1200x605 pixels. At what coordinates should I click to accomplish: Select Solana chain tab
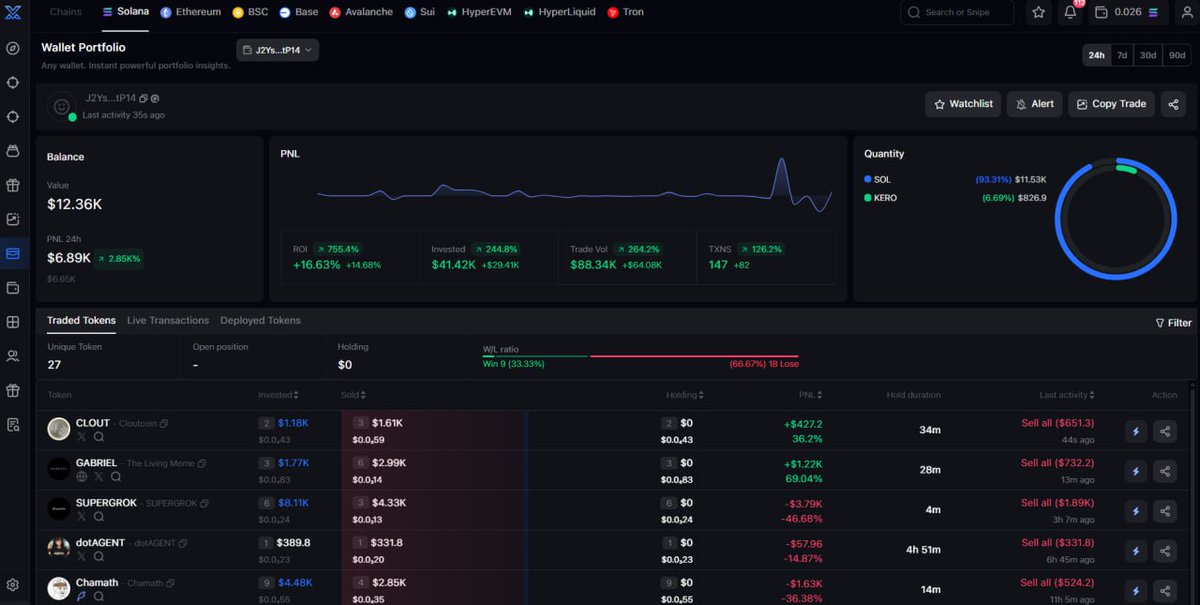click(x=126, y=12)
